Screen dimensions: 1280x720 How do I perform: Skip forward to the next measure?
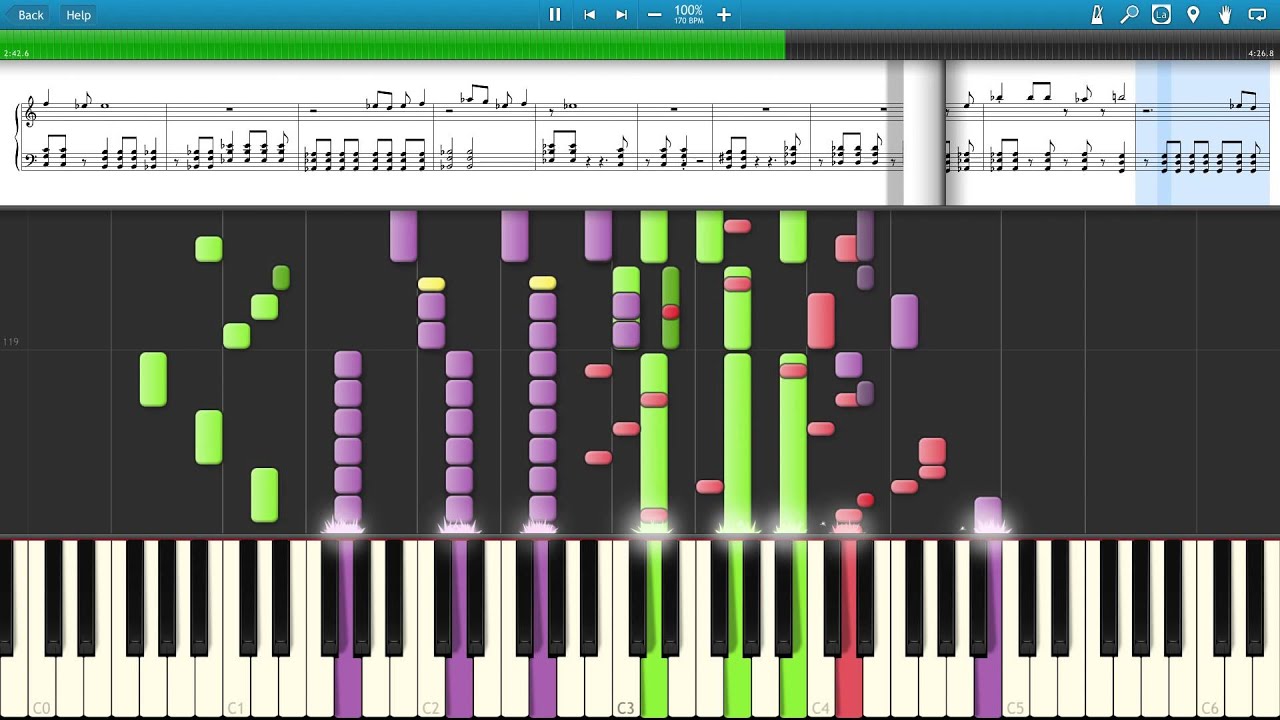(x=621, y=15)
